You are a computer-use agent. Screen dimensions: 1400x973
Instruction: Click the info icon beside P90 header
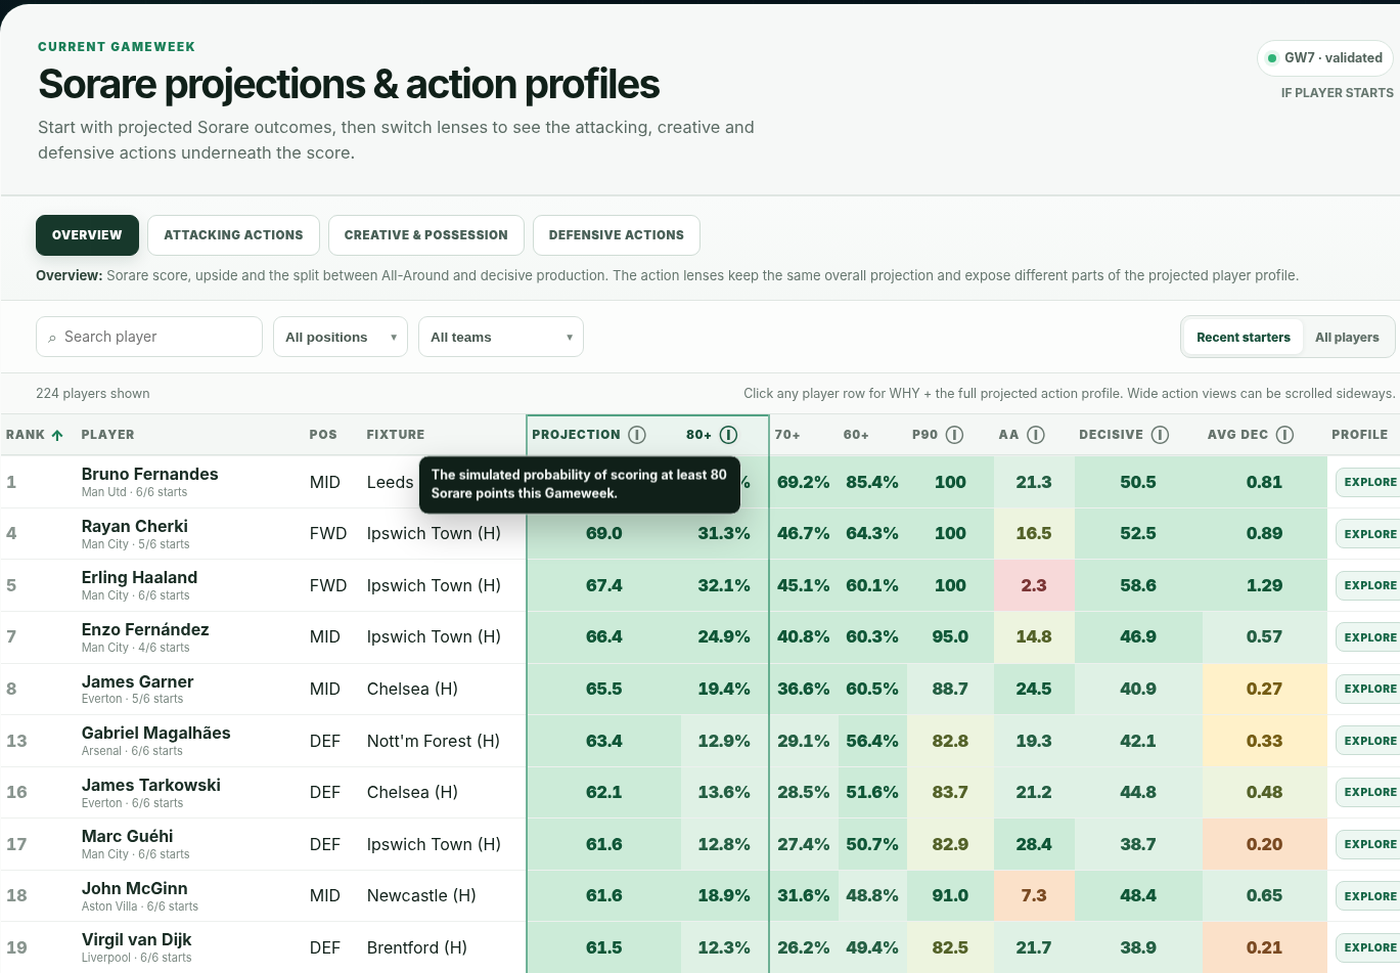click(x=955, y=435)
